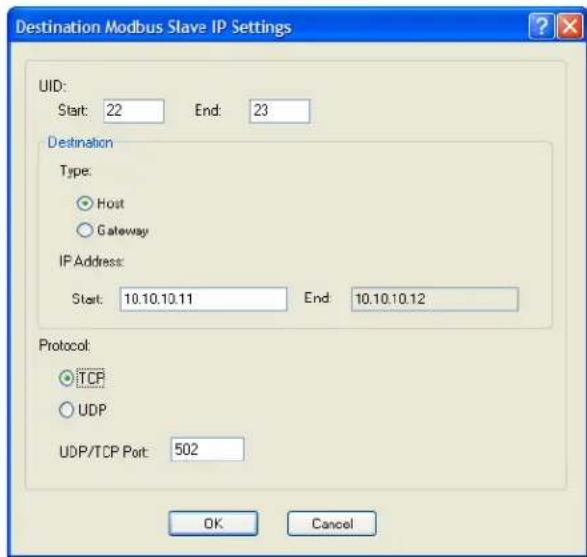Click the UDP/TCP Port label
This screenshot has height=557, width=587.
pos(104,452)
